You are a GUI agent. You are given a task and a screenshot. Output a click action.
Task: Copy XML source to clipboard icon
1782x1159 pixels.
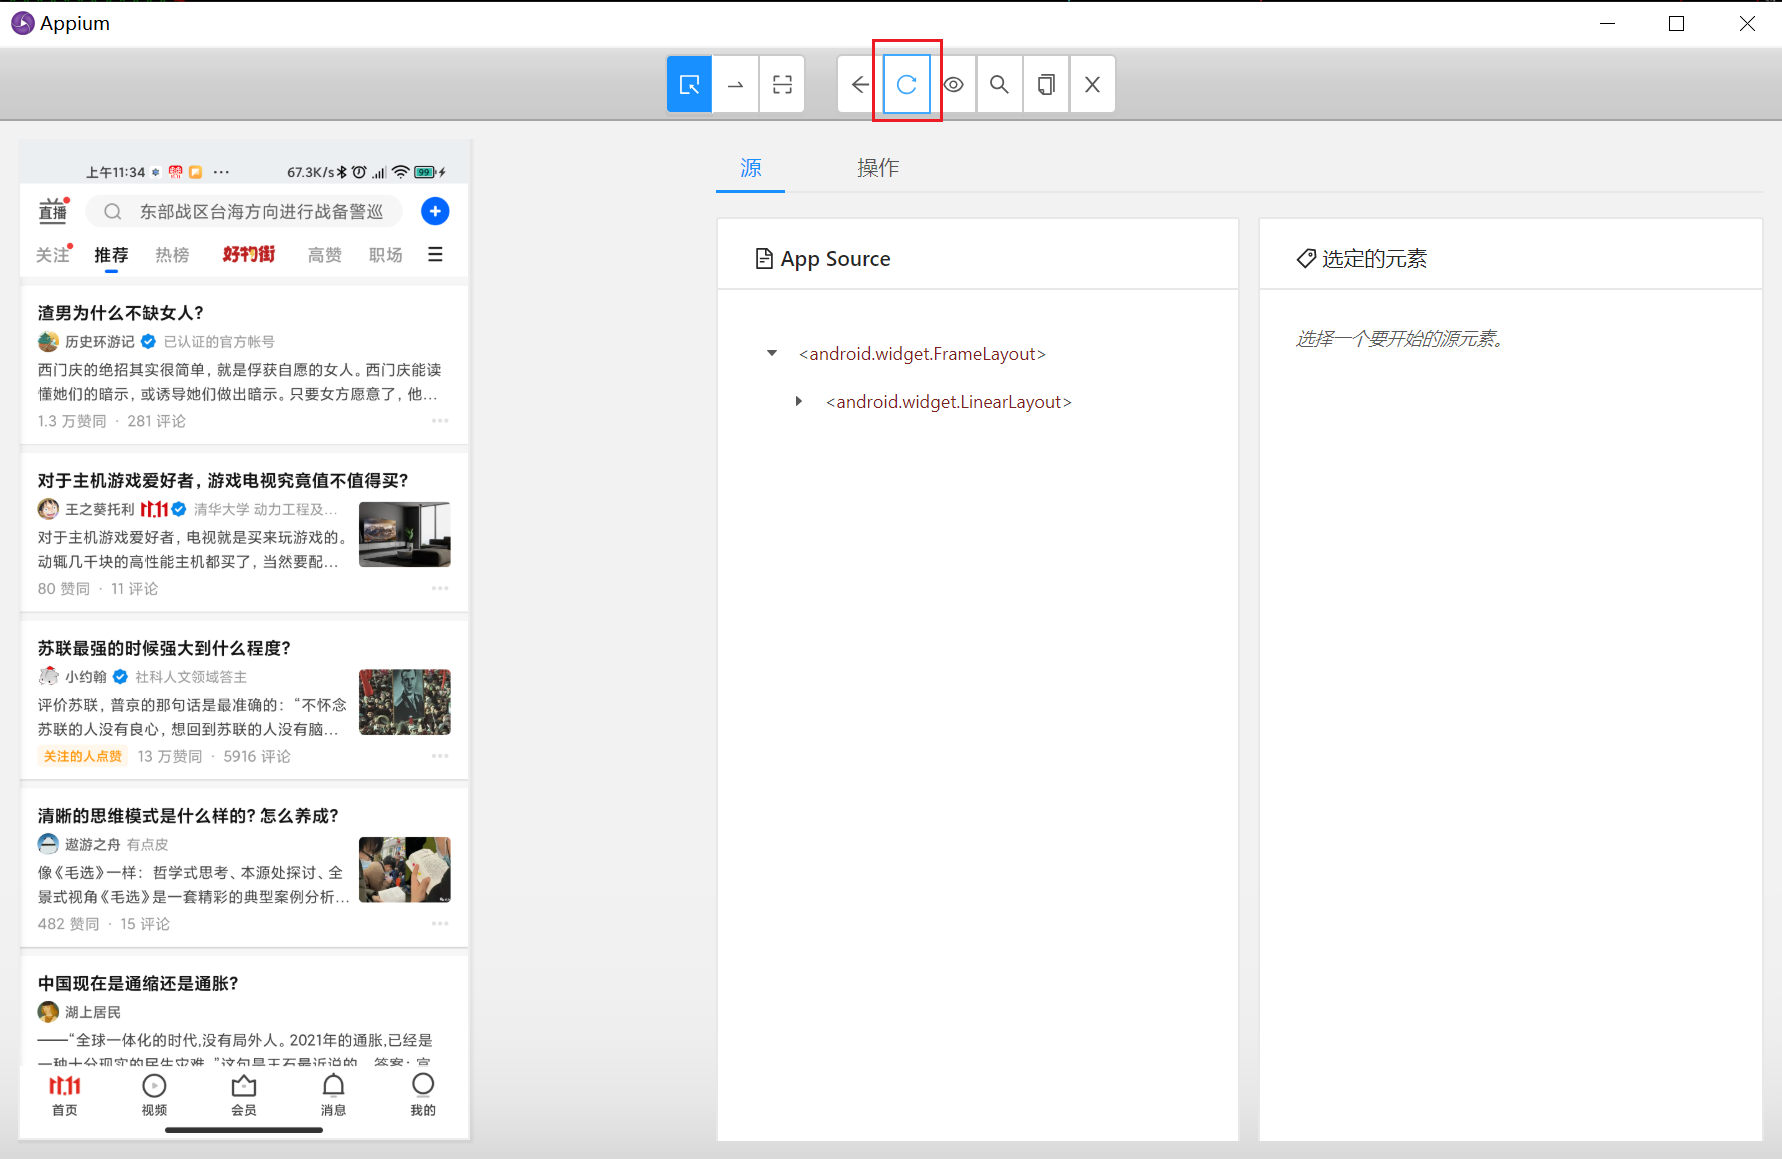1046,84
